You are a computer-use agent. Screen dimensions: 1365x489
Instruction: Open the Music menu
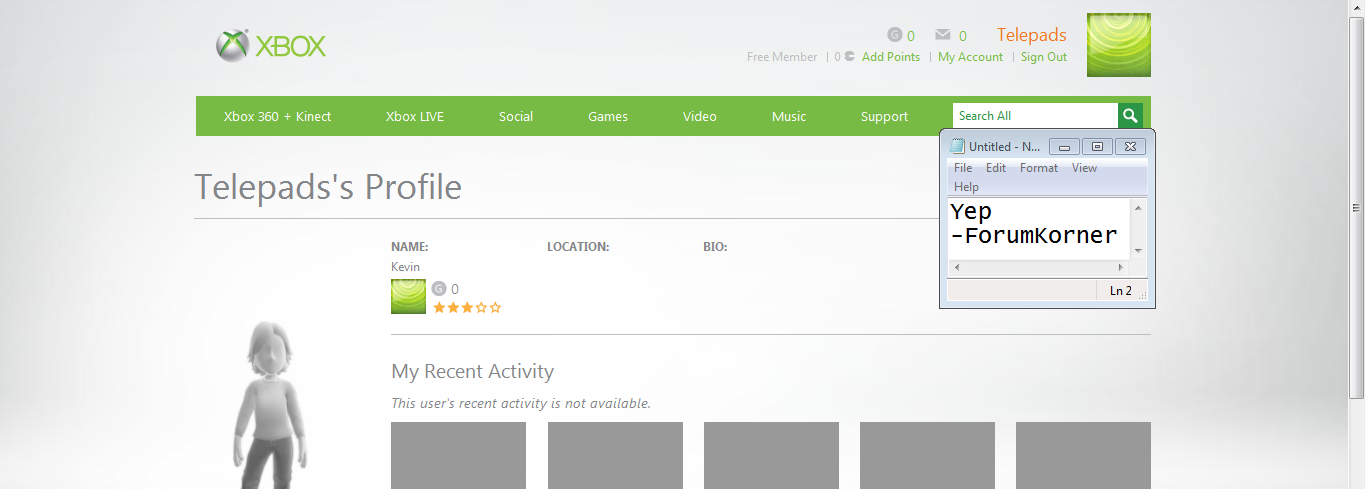[x=789, y=117]
